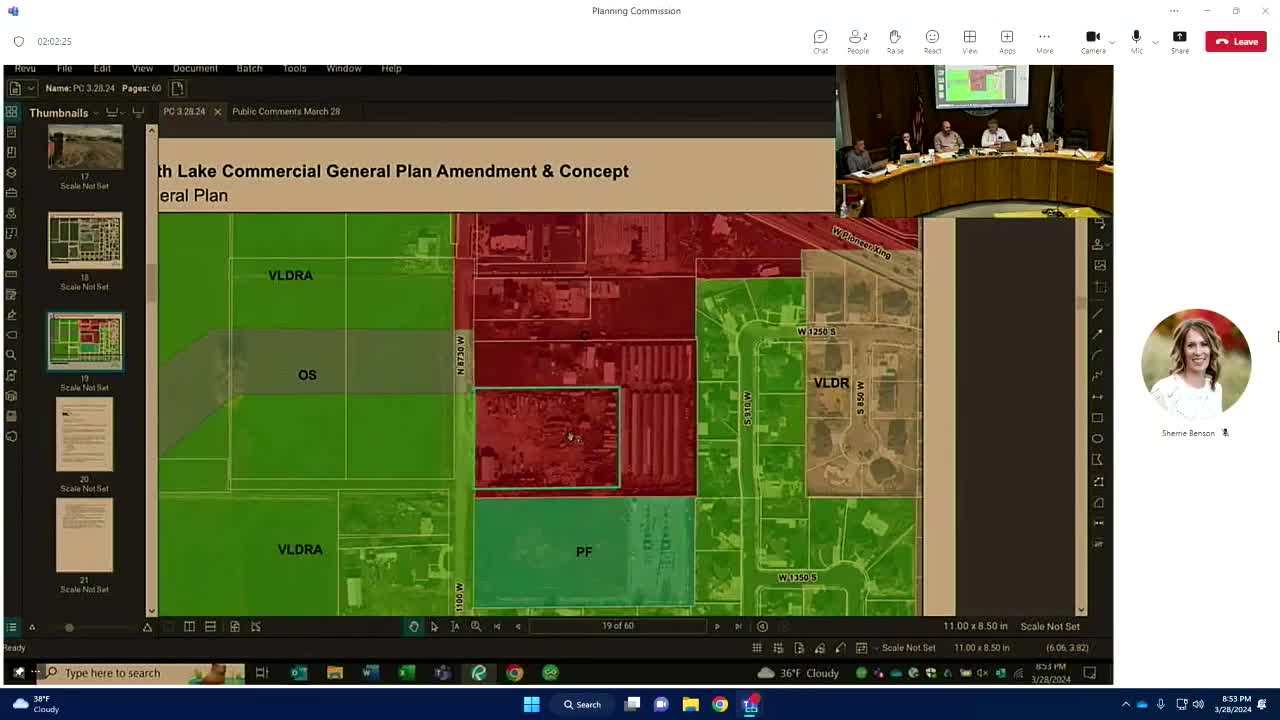Image resolution: width=1280 pixels, height=720 pixels.
Task: Select the Pan tool in the bottom toolbar
Action: click(414, 626)
